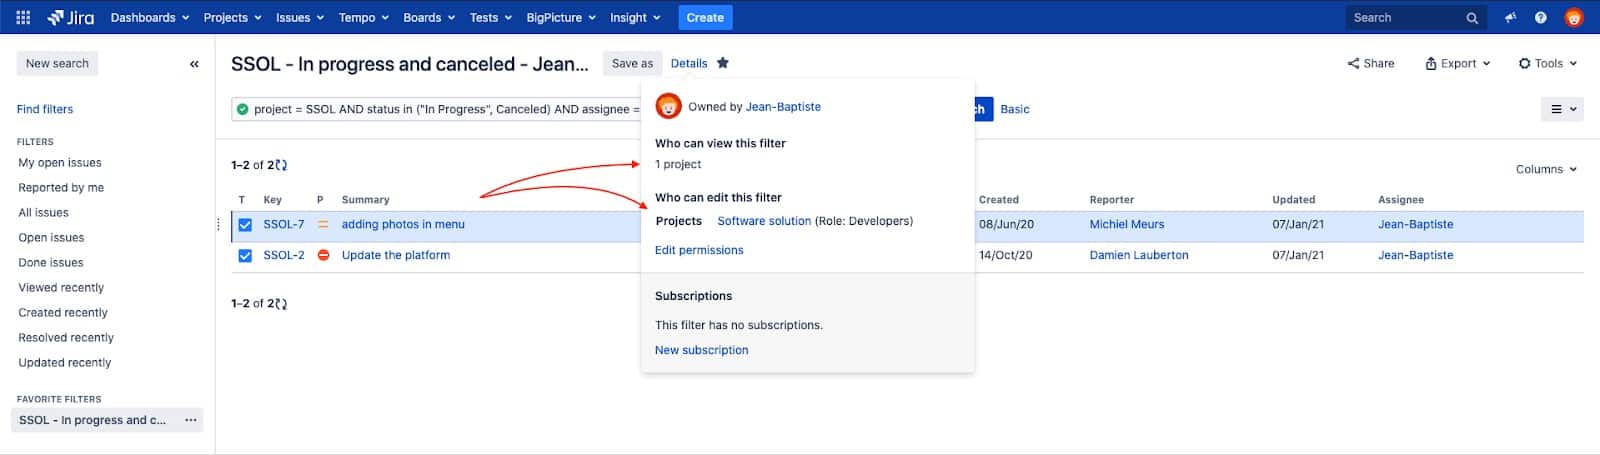The width and height of the screenshot is (1600, 455).
Task: Open the app switcher grid icon
Action: coord(23,17)
